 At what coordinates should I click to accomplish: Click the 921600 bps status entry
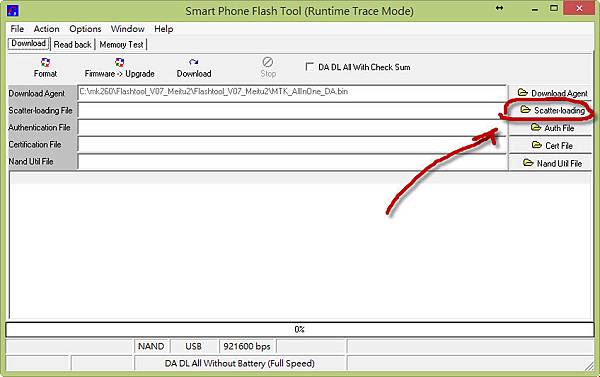247,346
